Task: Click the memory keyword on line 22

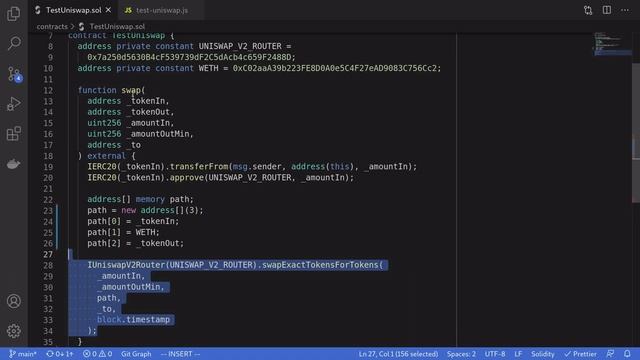Action: [150, 199]
